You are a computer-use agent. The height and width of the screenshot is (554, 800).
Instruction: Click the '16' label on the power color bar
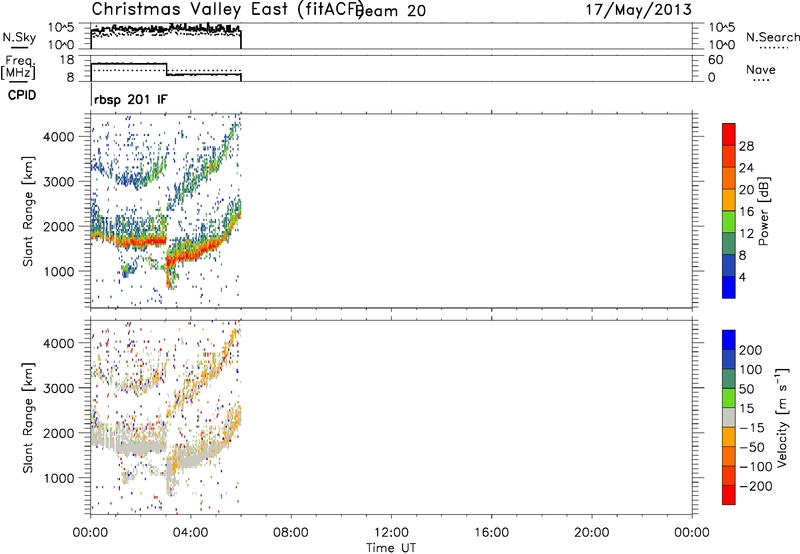click(746, 212)
